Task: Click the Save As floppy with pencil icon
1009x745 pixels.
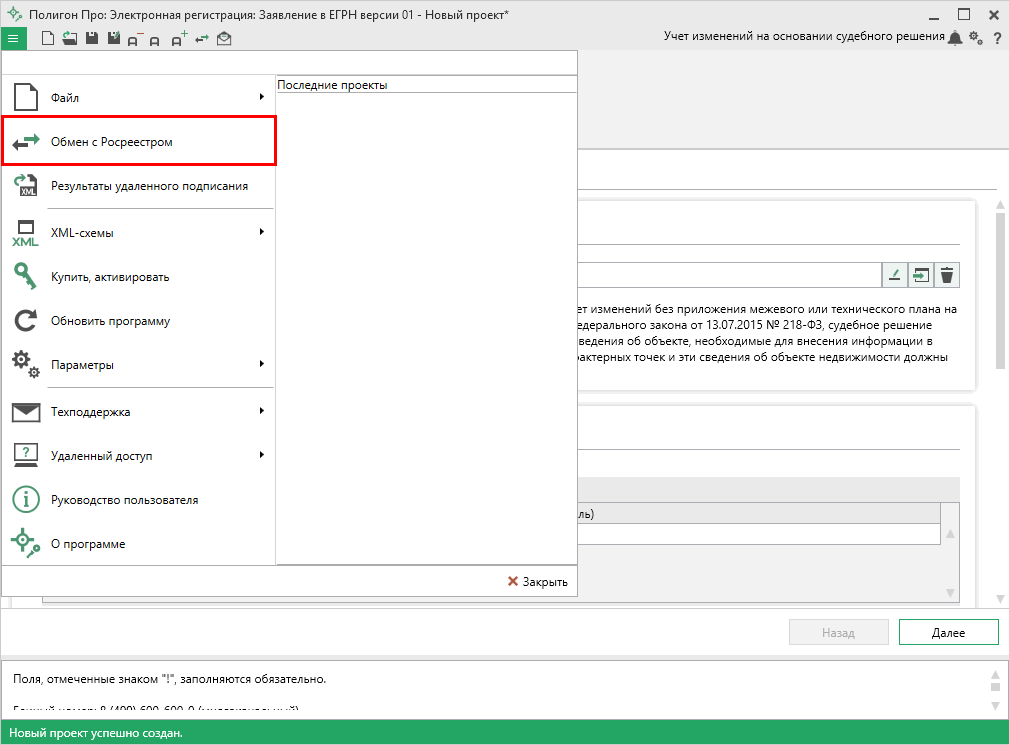Action: click(x=114, y=39)
